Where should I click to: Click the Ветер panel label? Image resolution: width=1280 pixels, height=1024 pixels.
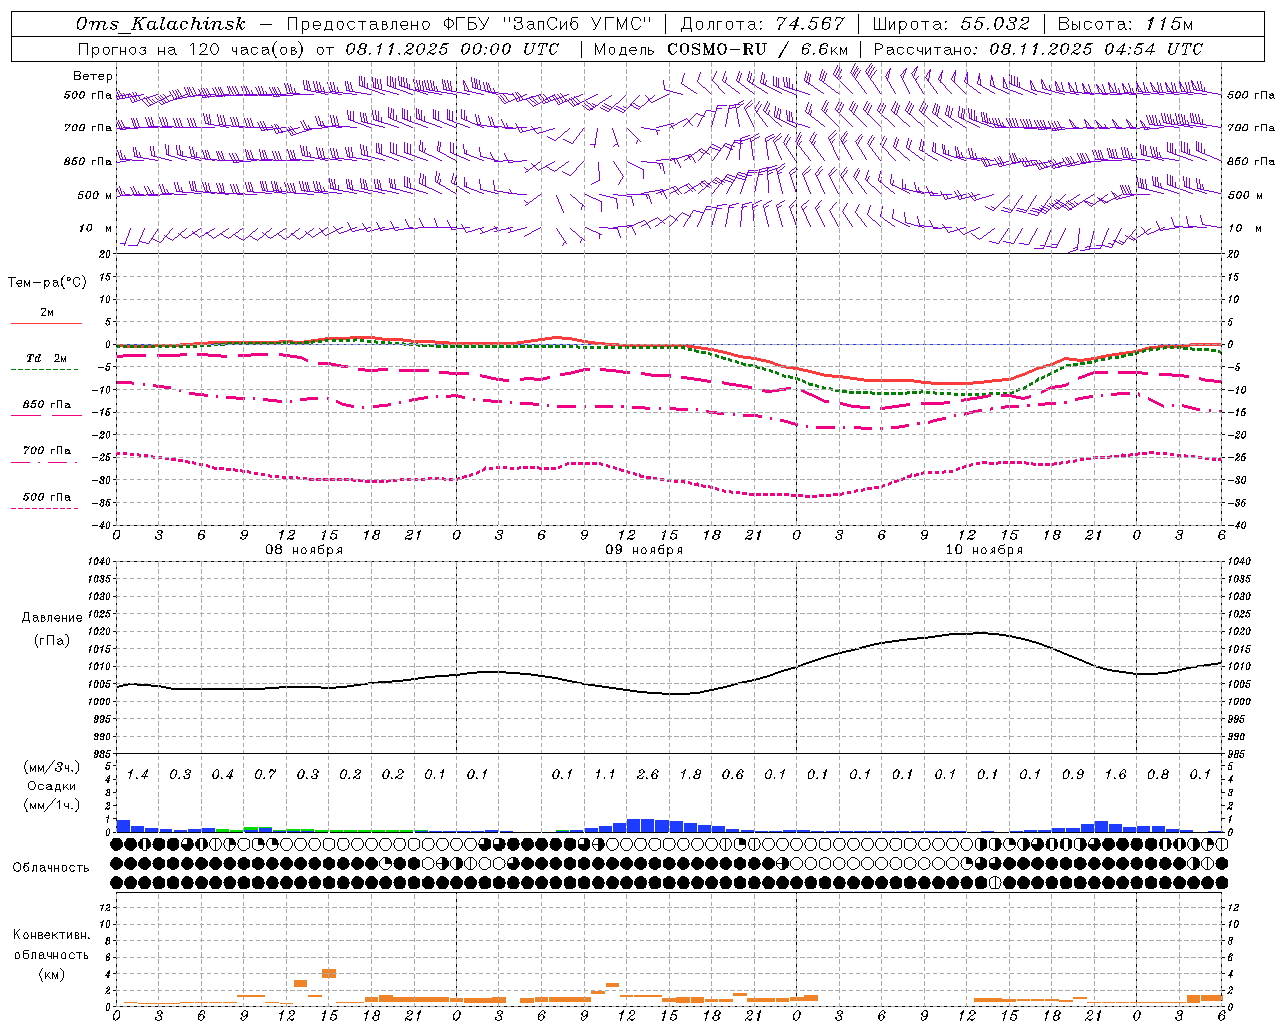pyautogui.click(x=92, y=76)
